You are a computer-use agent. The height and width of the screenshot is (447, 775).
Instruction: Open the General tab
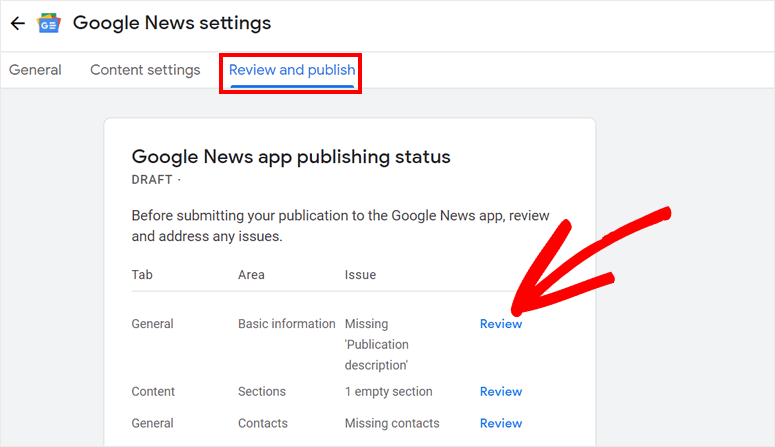click(35, 70)
